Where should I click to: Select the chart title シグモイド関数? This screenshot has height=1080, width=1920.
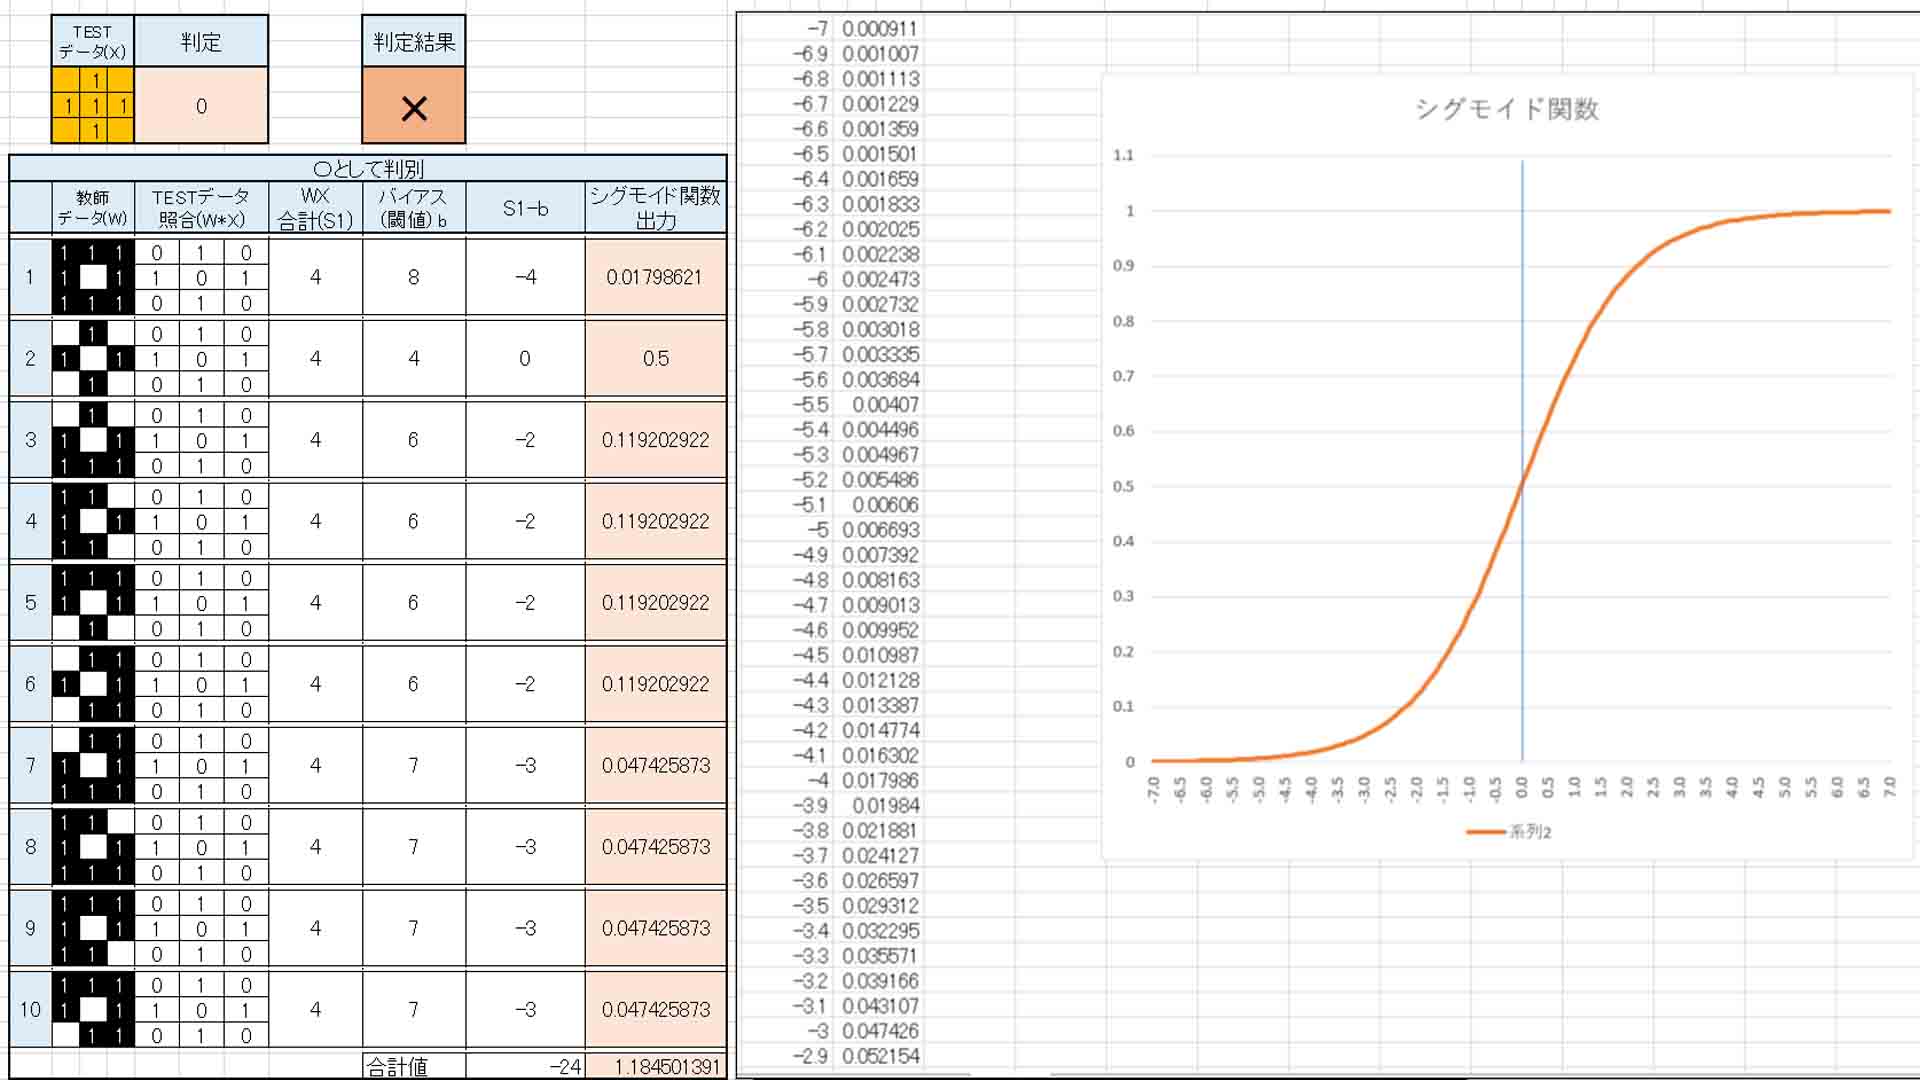pos(1507,109)
